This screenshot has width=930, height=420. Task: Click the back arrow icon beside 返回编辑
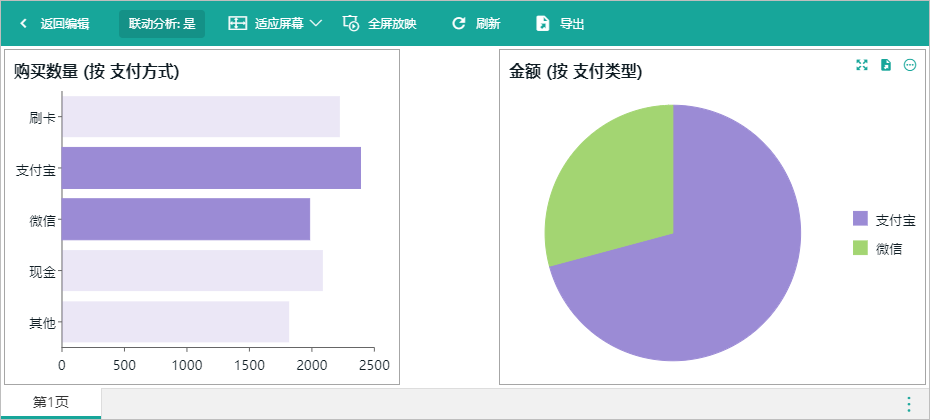pyautogui.click(x=23, y=24)
